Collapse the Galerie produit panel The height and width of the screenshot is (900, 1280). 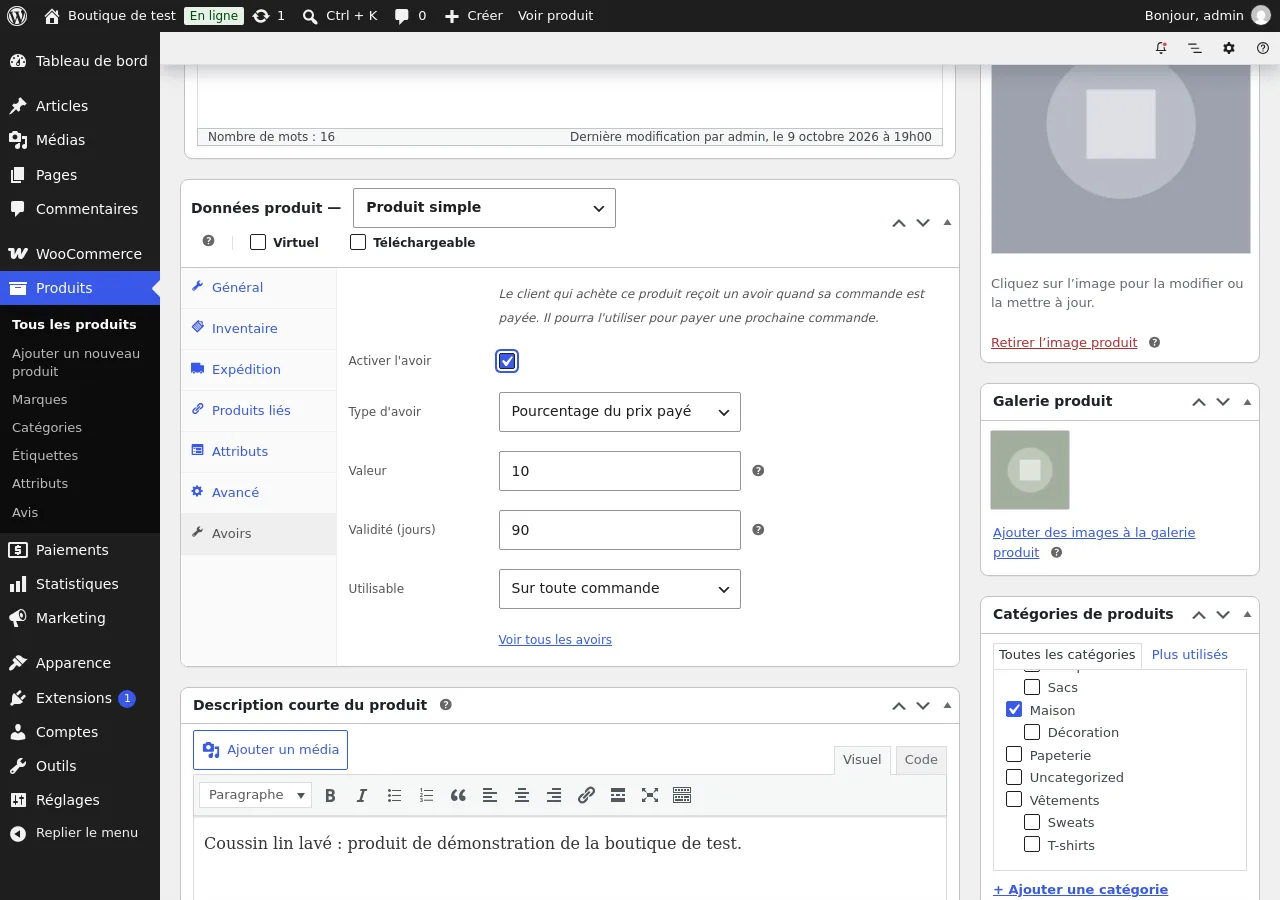pyautogui.click(x=1247, y=402)
